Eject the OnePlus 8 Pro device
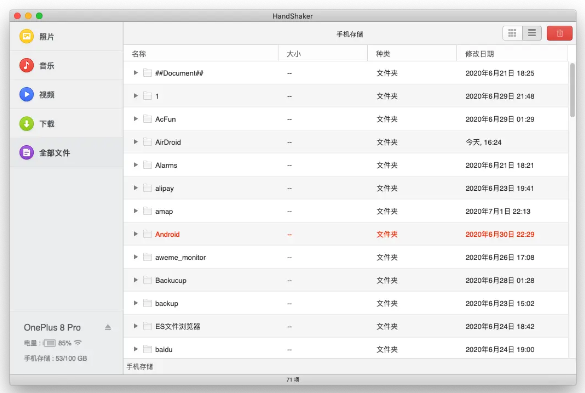The image size is (585, 393). tap(108, 327)
